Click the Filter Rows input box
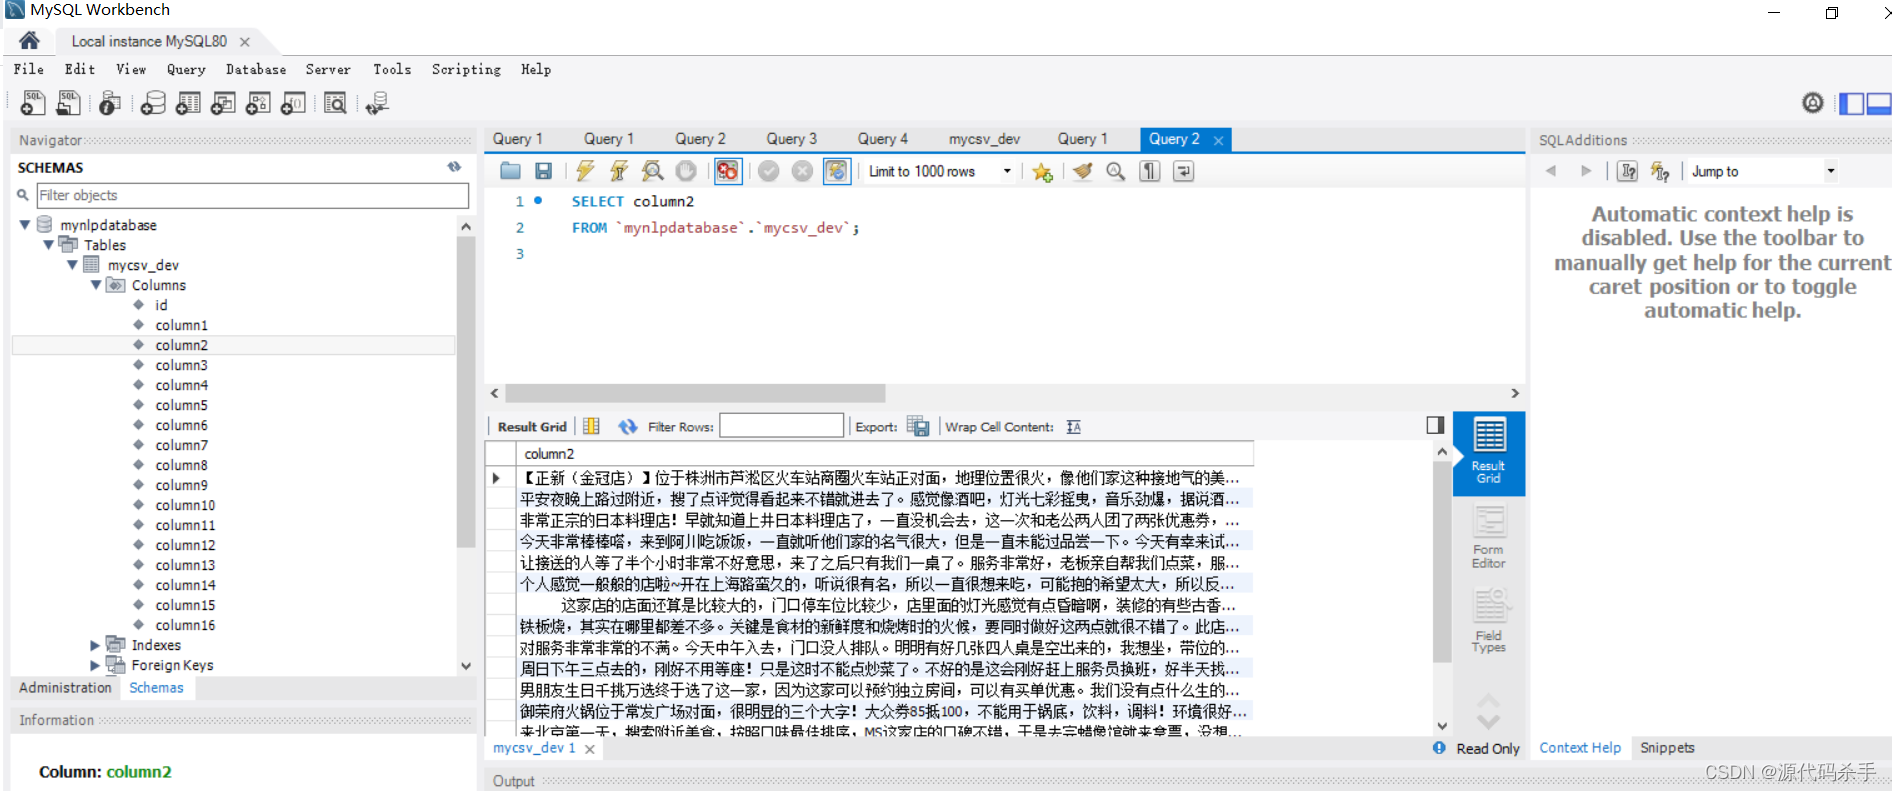This screenshot has height=791, width=1892. click(x=781, y=426)
